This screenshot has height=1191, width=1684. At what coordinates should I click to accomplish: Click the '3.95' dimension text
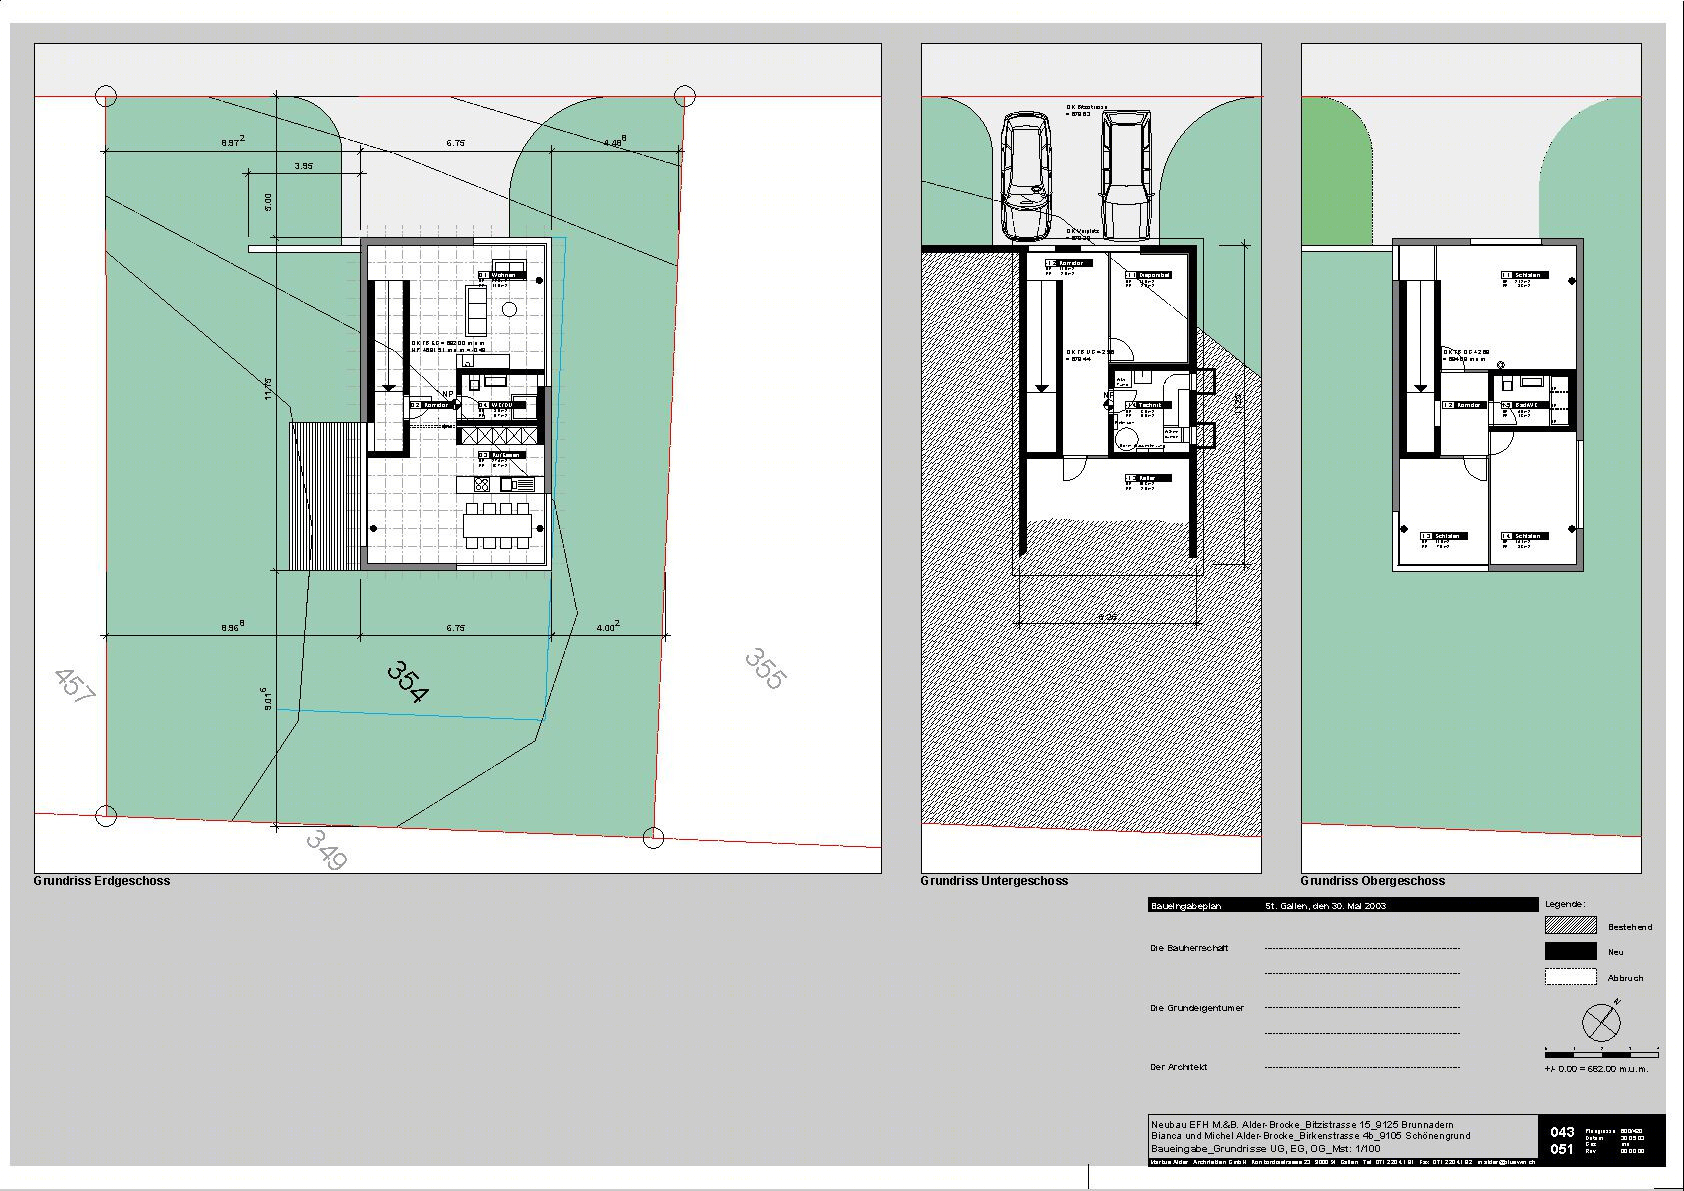point(304,166)
